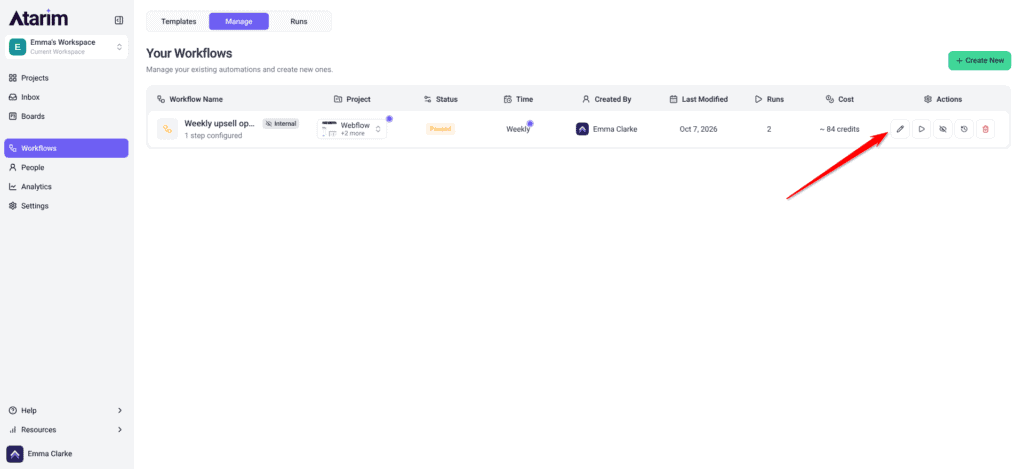Click the Time column header
1024x469 pixels.
(x=519, y=99)
